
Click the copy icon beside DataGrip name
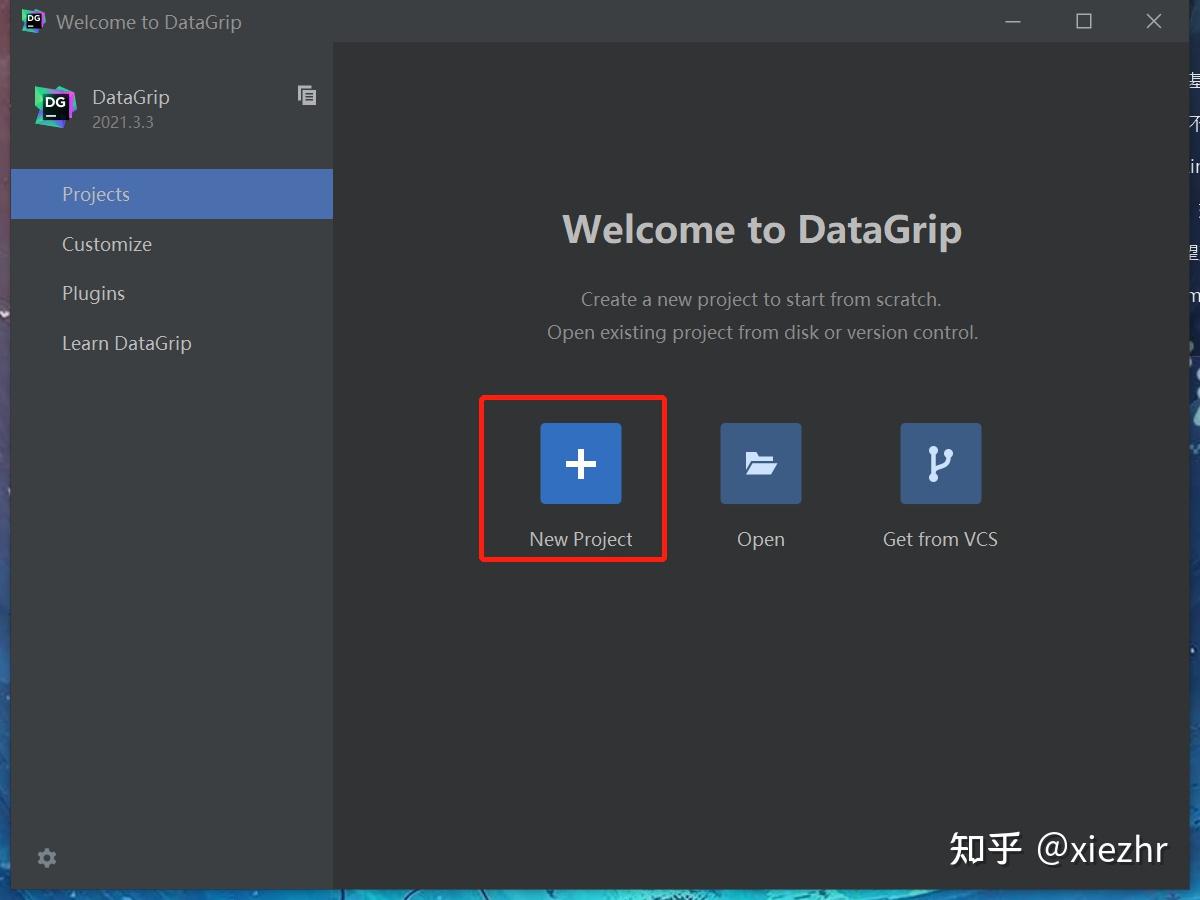307,95
